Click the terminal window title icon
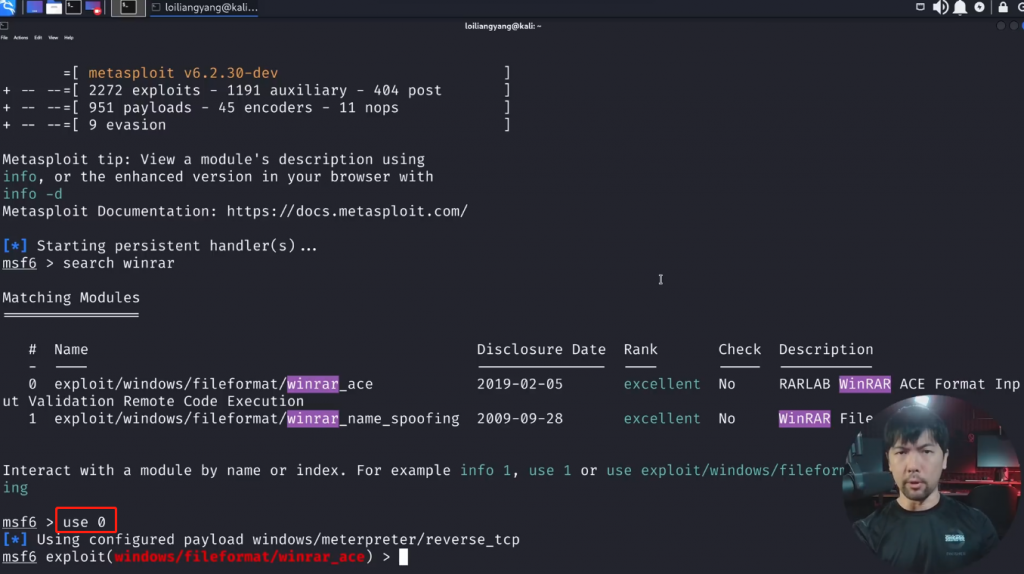 4,25
